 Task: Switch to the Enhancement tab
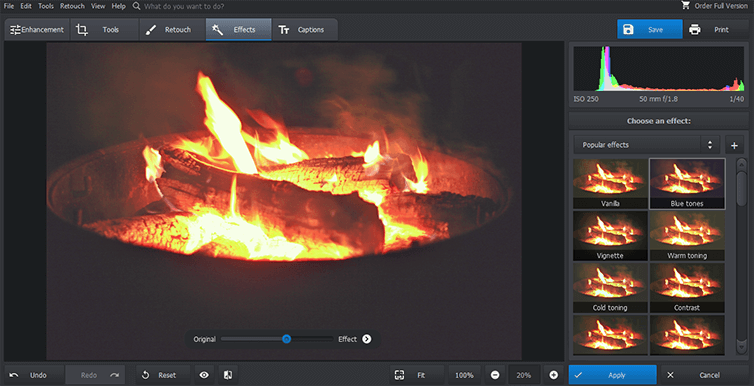pyautogui.click(x=37, y=30)
